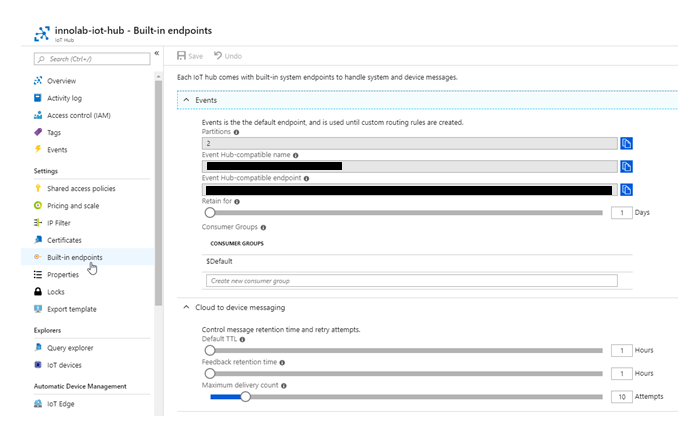
Task: Click the sidebar vertical scrollbar
Action: 158,192
